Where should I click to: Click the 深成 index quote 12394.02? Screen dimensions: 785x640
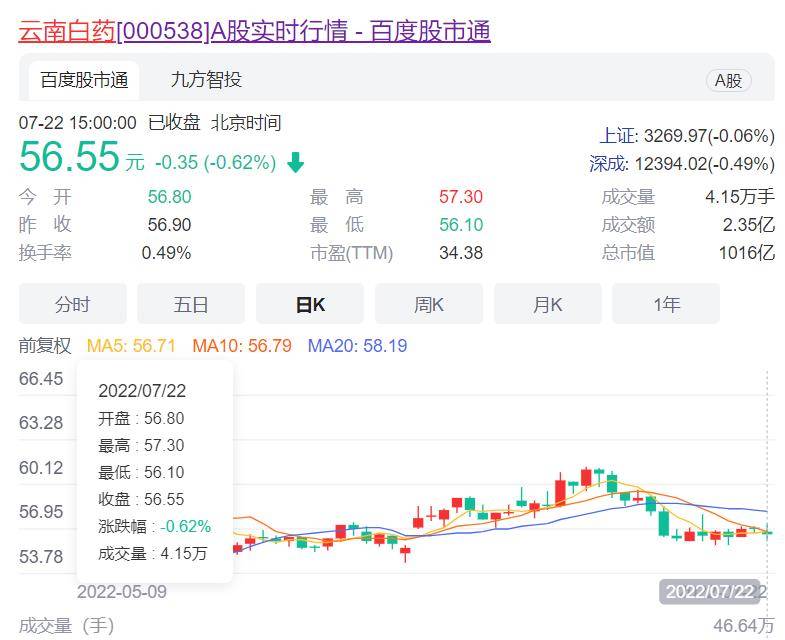[682, 164]
